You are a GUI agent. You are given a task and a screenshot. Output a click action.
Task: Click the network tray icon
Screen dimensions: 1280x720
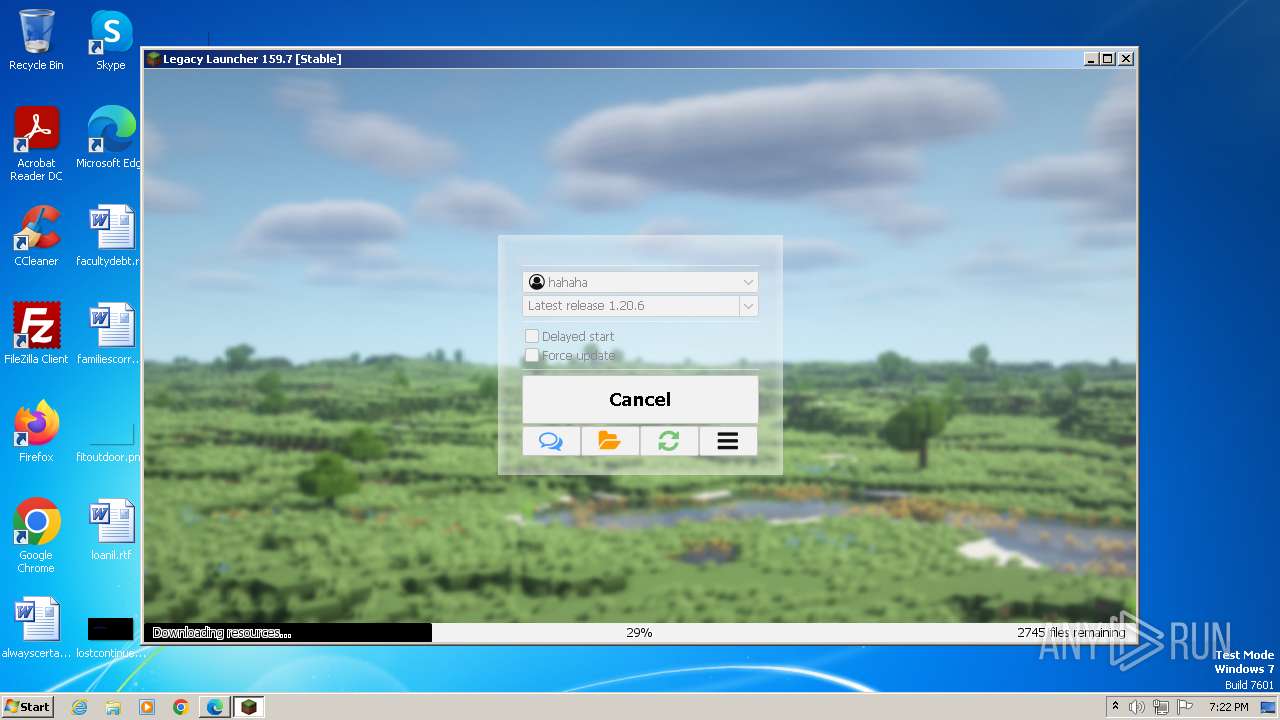point(1160,707)
